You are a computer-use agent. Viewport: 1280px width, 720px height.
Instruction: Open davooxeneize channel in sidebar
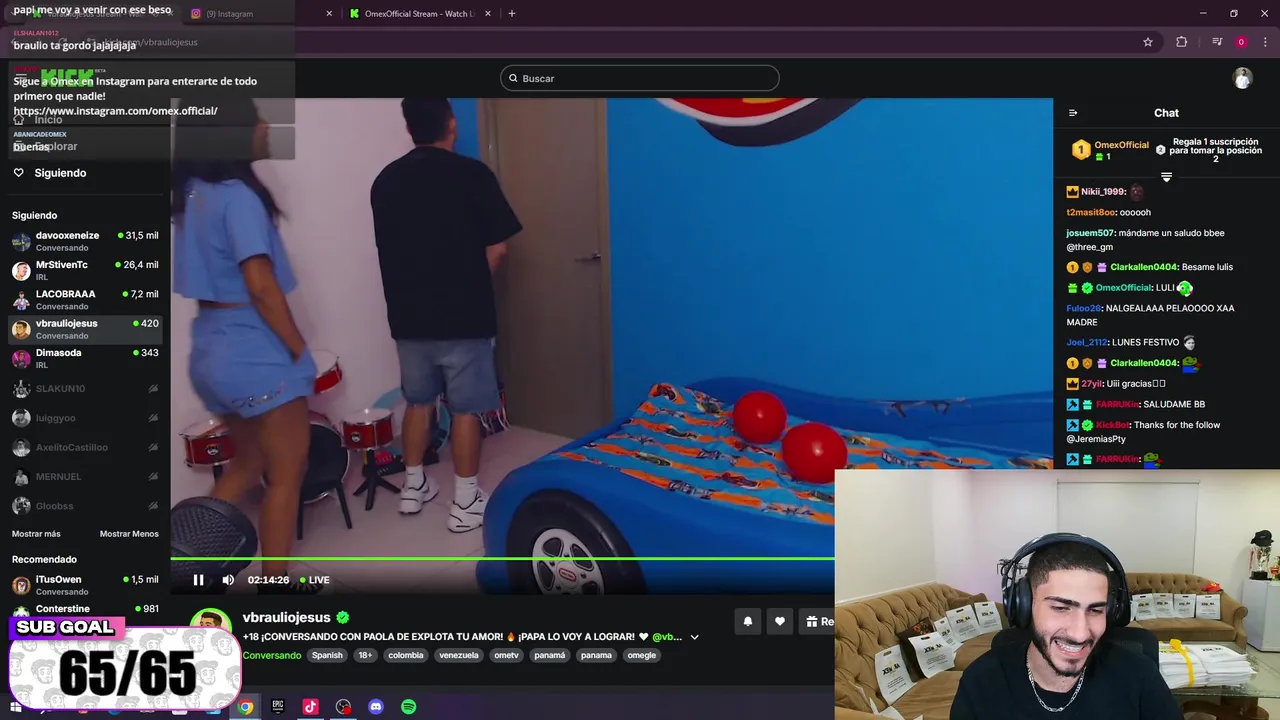click(x=85, y=241)
